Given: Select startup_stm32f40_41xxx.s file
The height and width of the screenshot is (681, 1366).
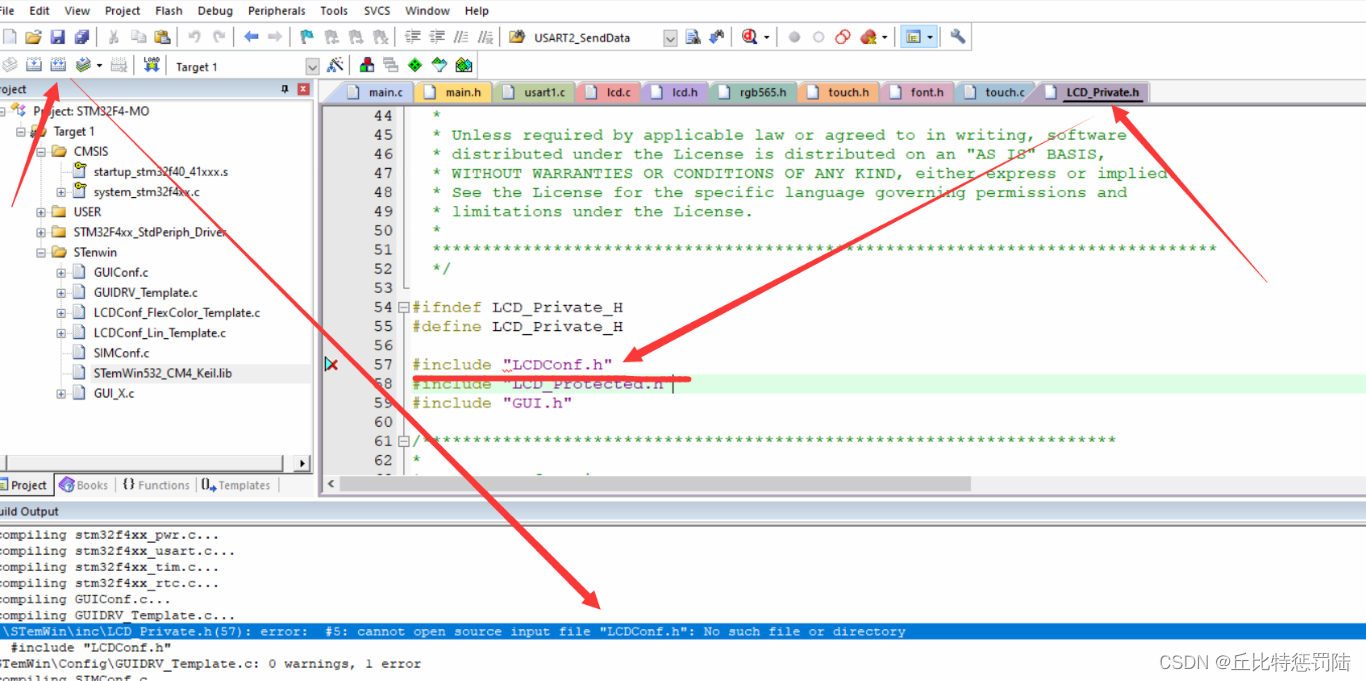Looking at the screenshot, I should coord(160,172).
